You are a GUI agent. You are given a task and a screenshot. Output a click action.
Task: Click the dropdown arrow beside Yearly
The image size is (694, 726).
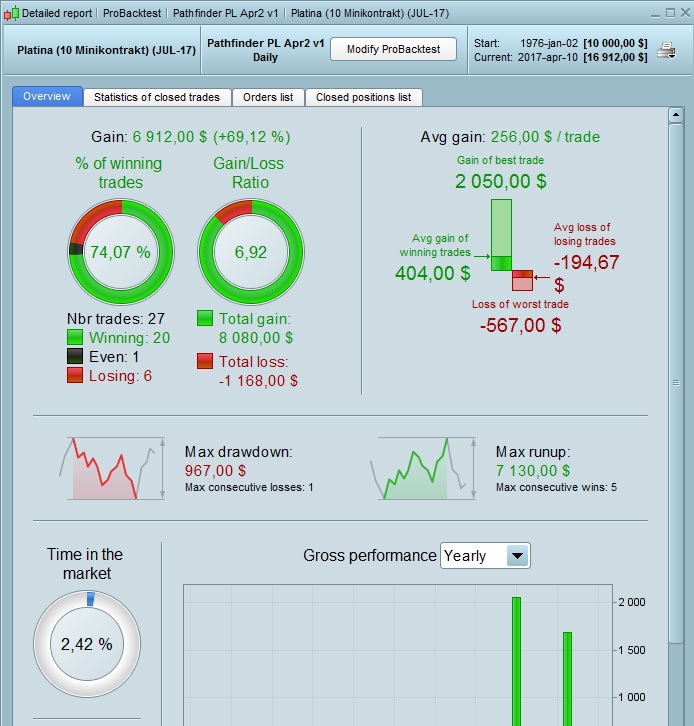518,556
